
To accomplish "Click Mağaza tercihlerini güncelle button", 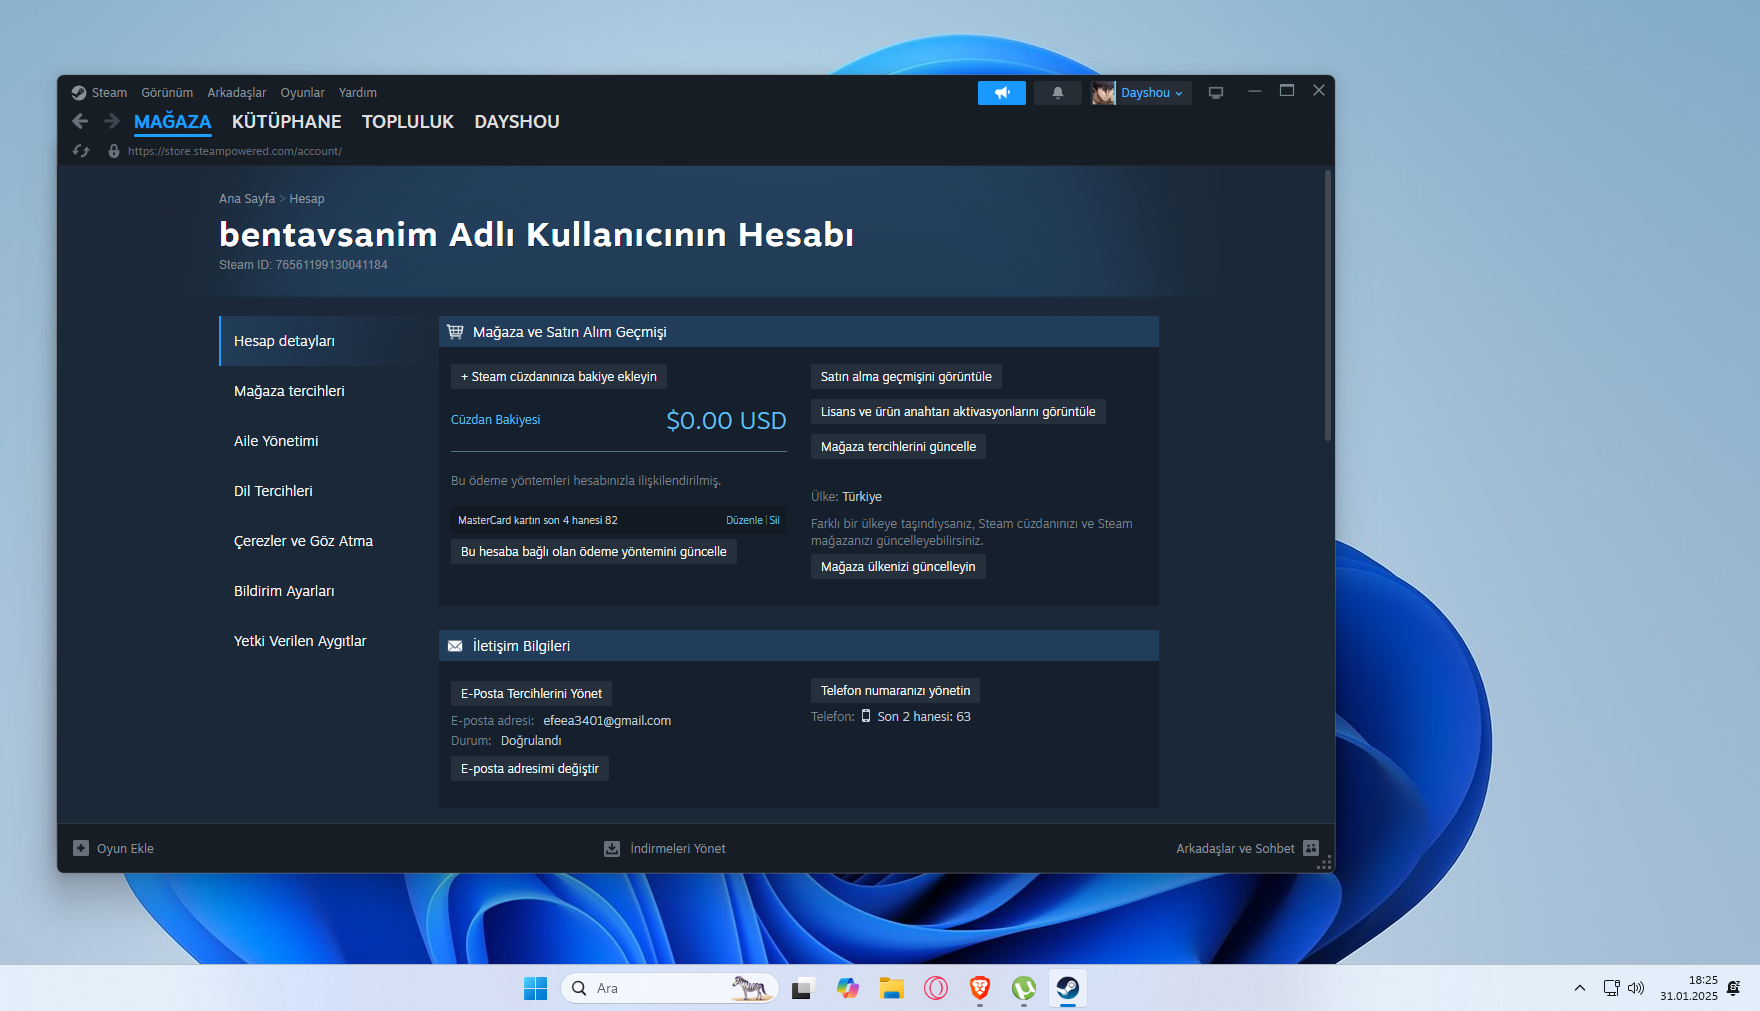I will pos(898,447).
